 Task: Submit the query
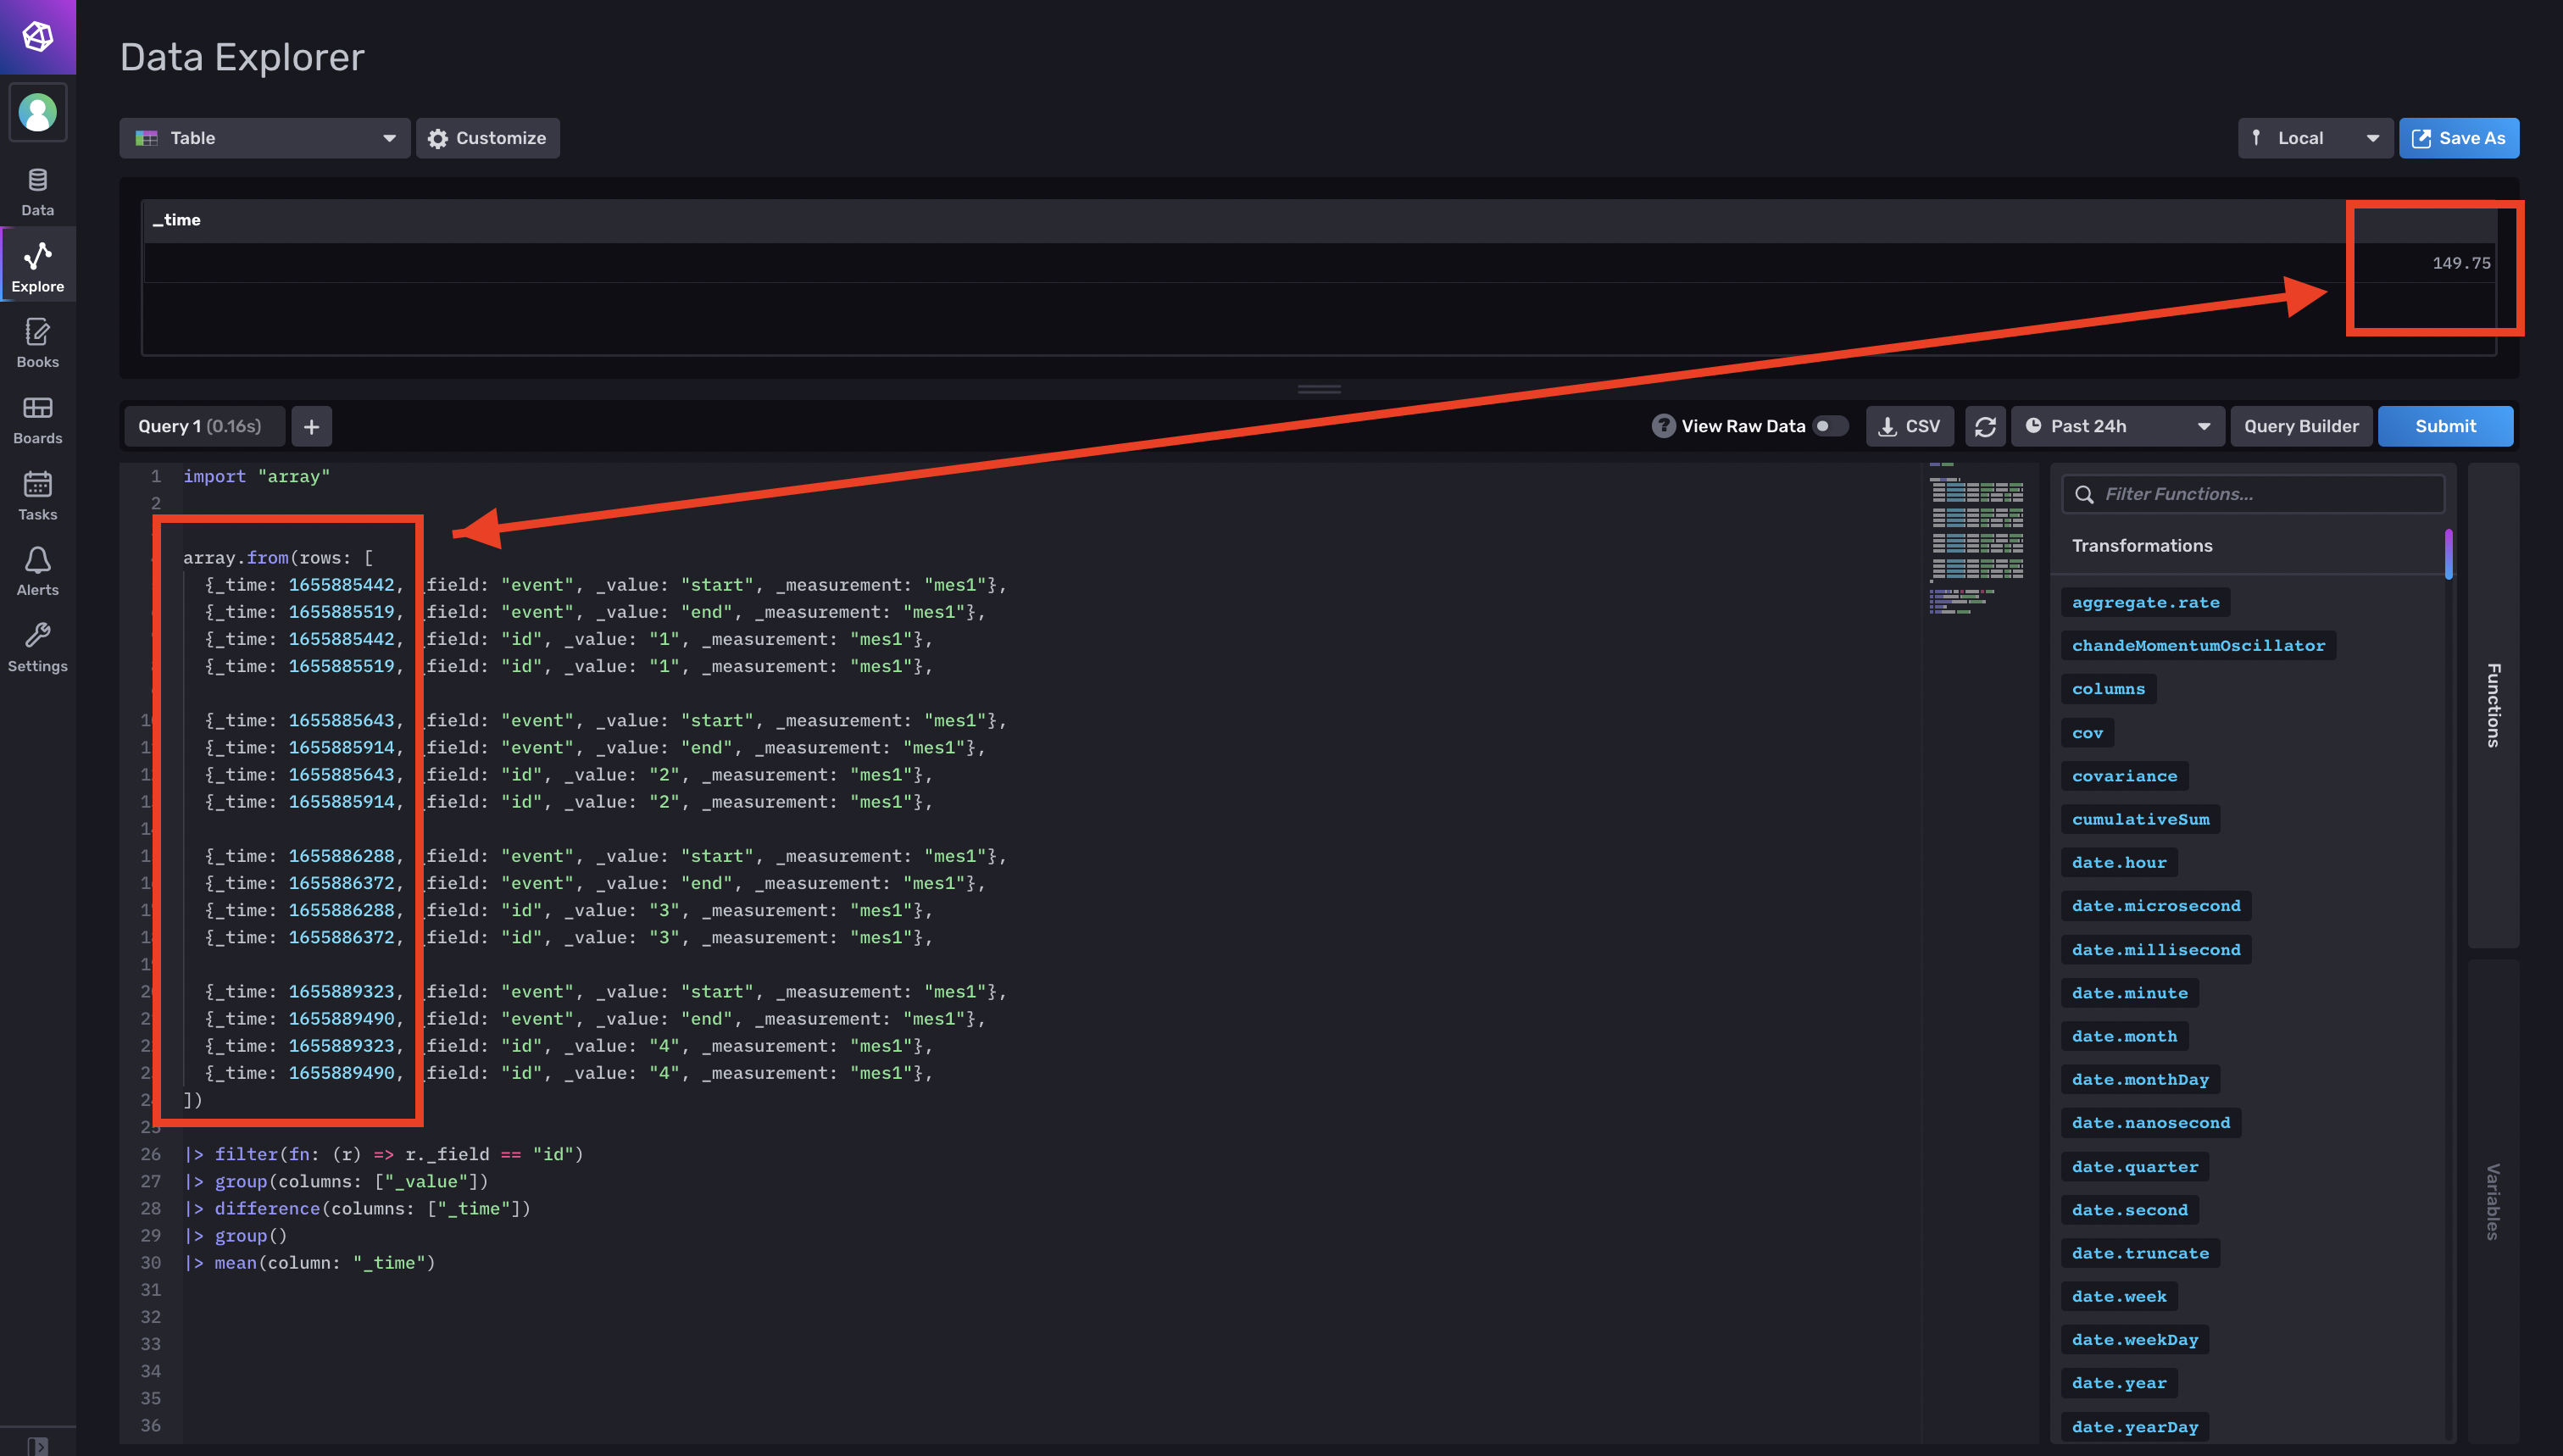click(x=2444, y=426)
